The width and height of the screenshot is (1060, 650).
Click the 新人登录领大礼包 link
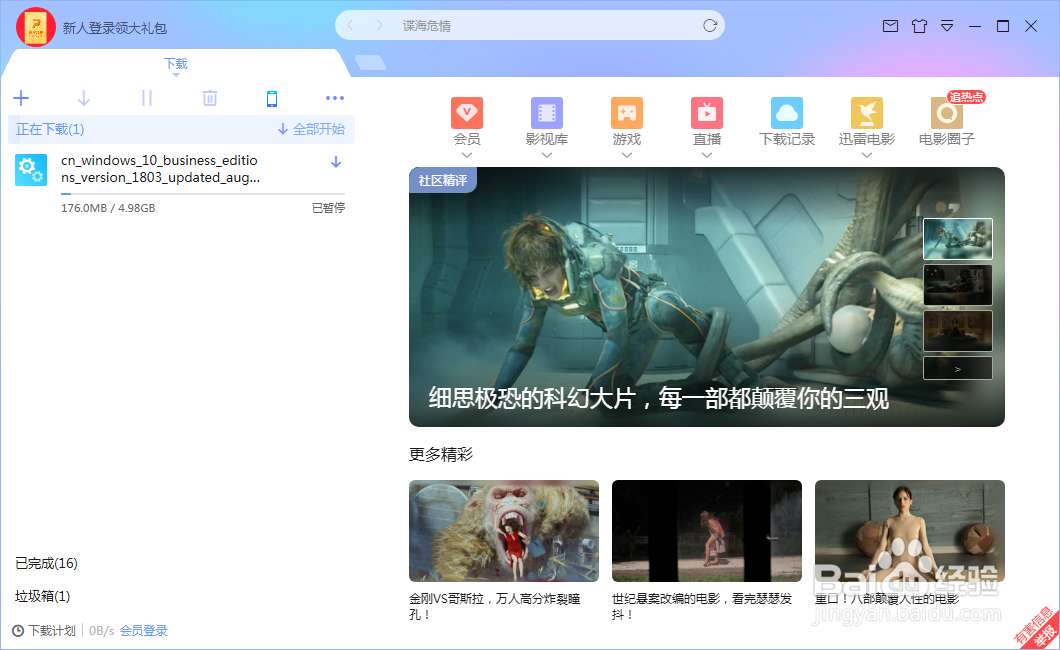pos(115,28)
